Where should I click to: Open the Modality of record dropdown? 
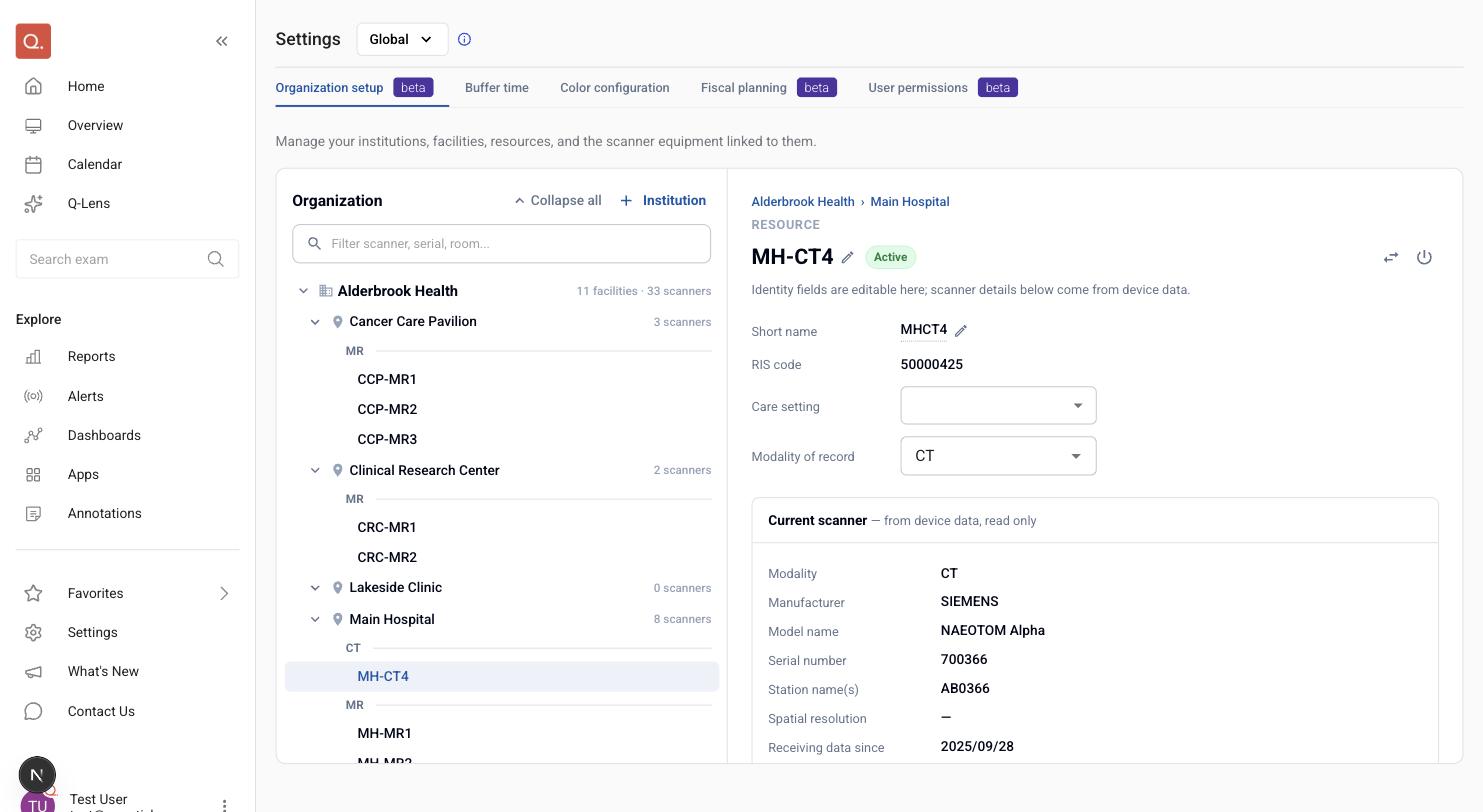[998, 456]
